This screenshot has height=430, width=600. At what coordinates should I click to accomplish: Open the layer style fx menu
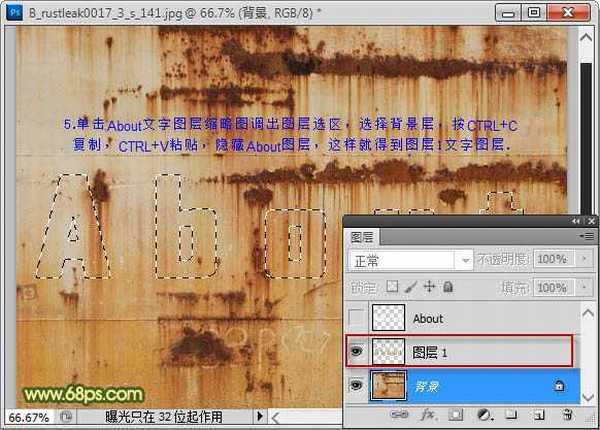[x=427, y=415]
